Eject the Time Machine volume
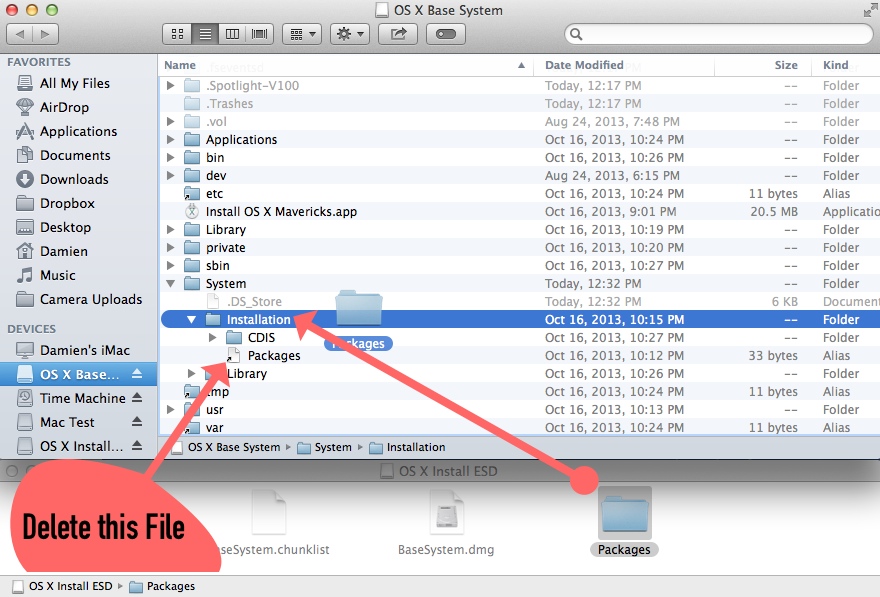This screenshot has width=880, height=597. tap(137, 398)
